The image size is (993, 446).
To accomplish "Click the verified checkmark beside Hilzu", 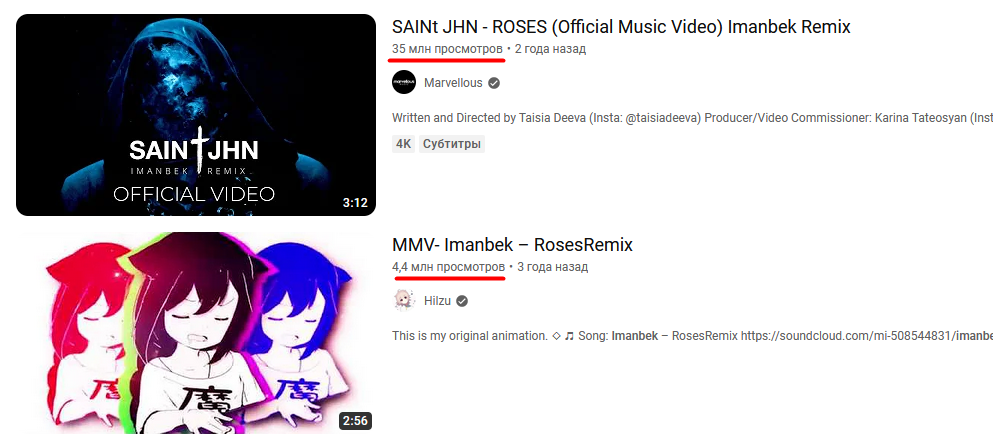I will click(x=462, y=301).
